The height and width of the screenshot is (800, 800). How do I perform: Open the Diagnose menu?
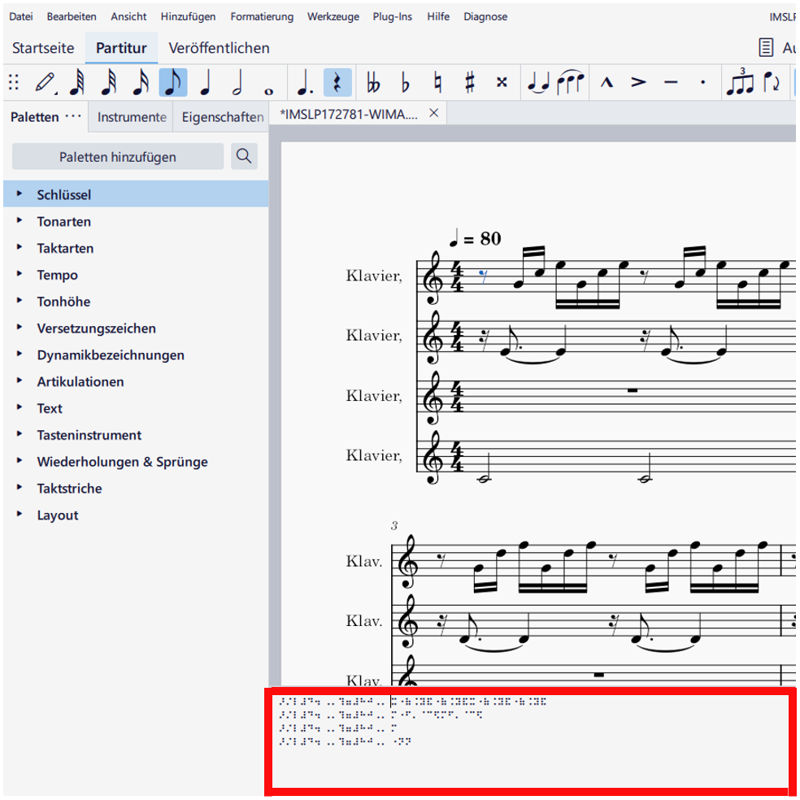click(x=485, y=16)
